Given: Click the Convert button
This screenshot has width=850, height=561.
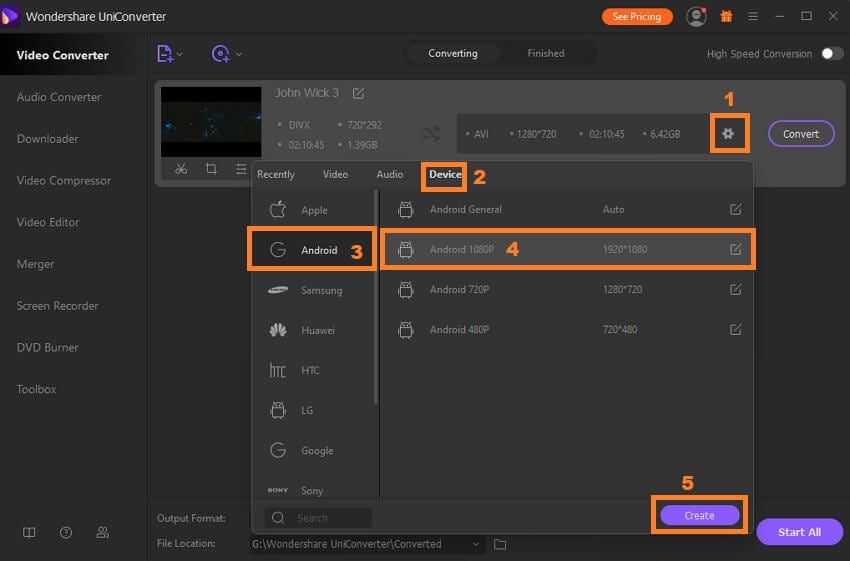Looking at the screenshot, I should point(801,134).
